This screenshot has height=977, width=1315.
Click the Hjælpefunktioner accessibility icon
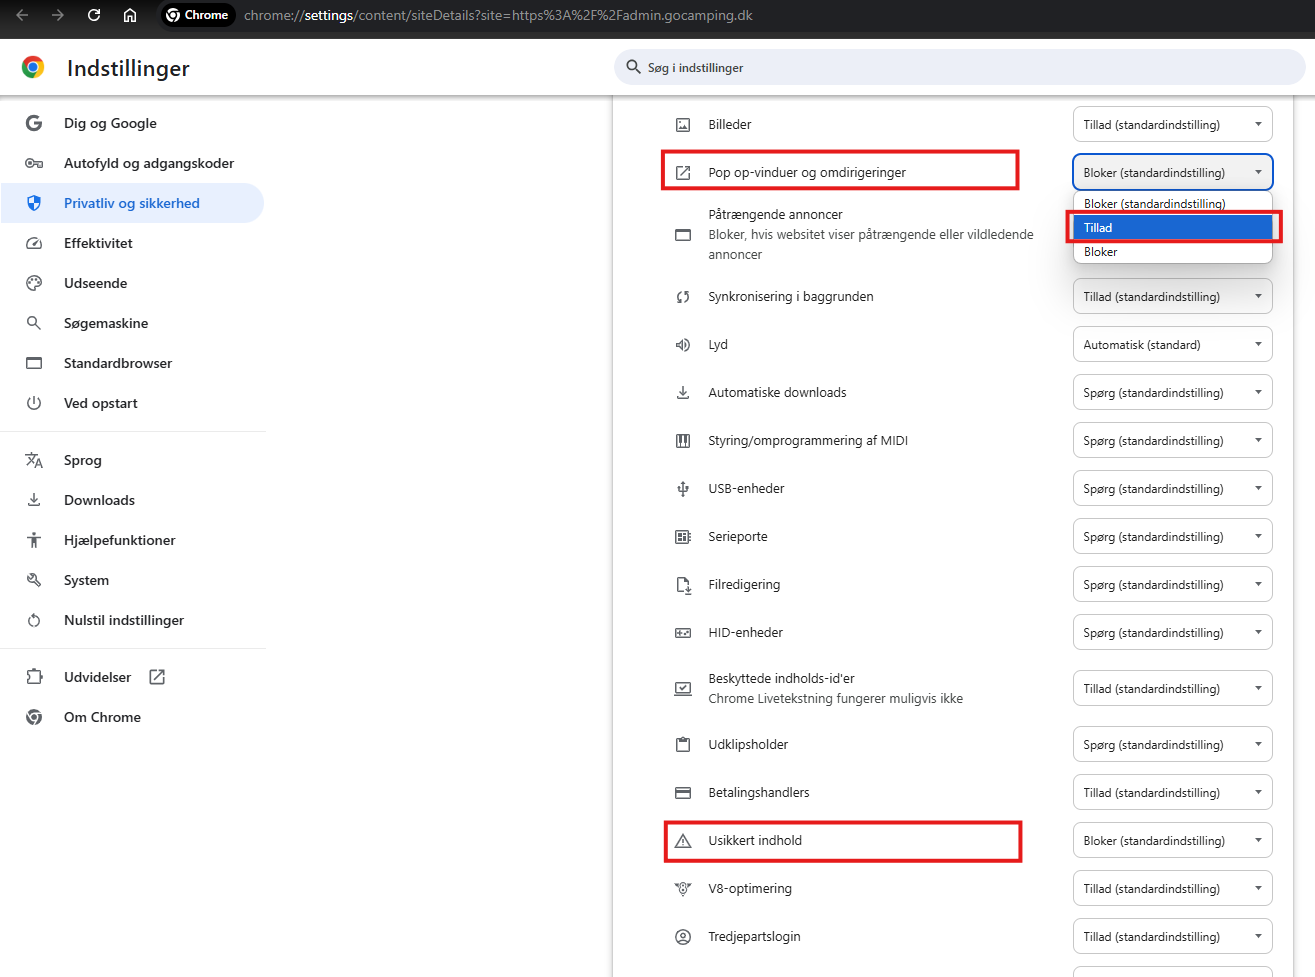pyautogui.click(x=34, y=540)
